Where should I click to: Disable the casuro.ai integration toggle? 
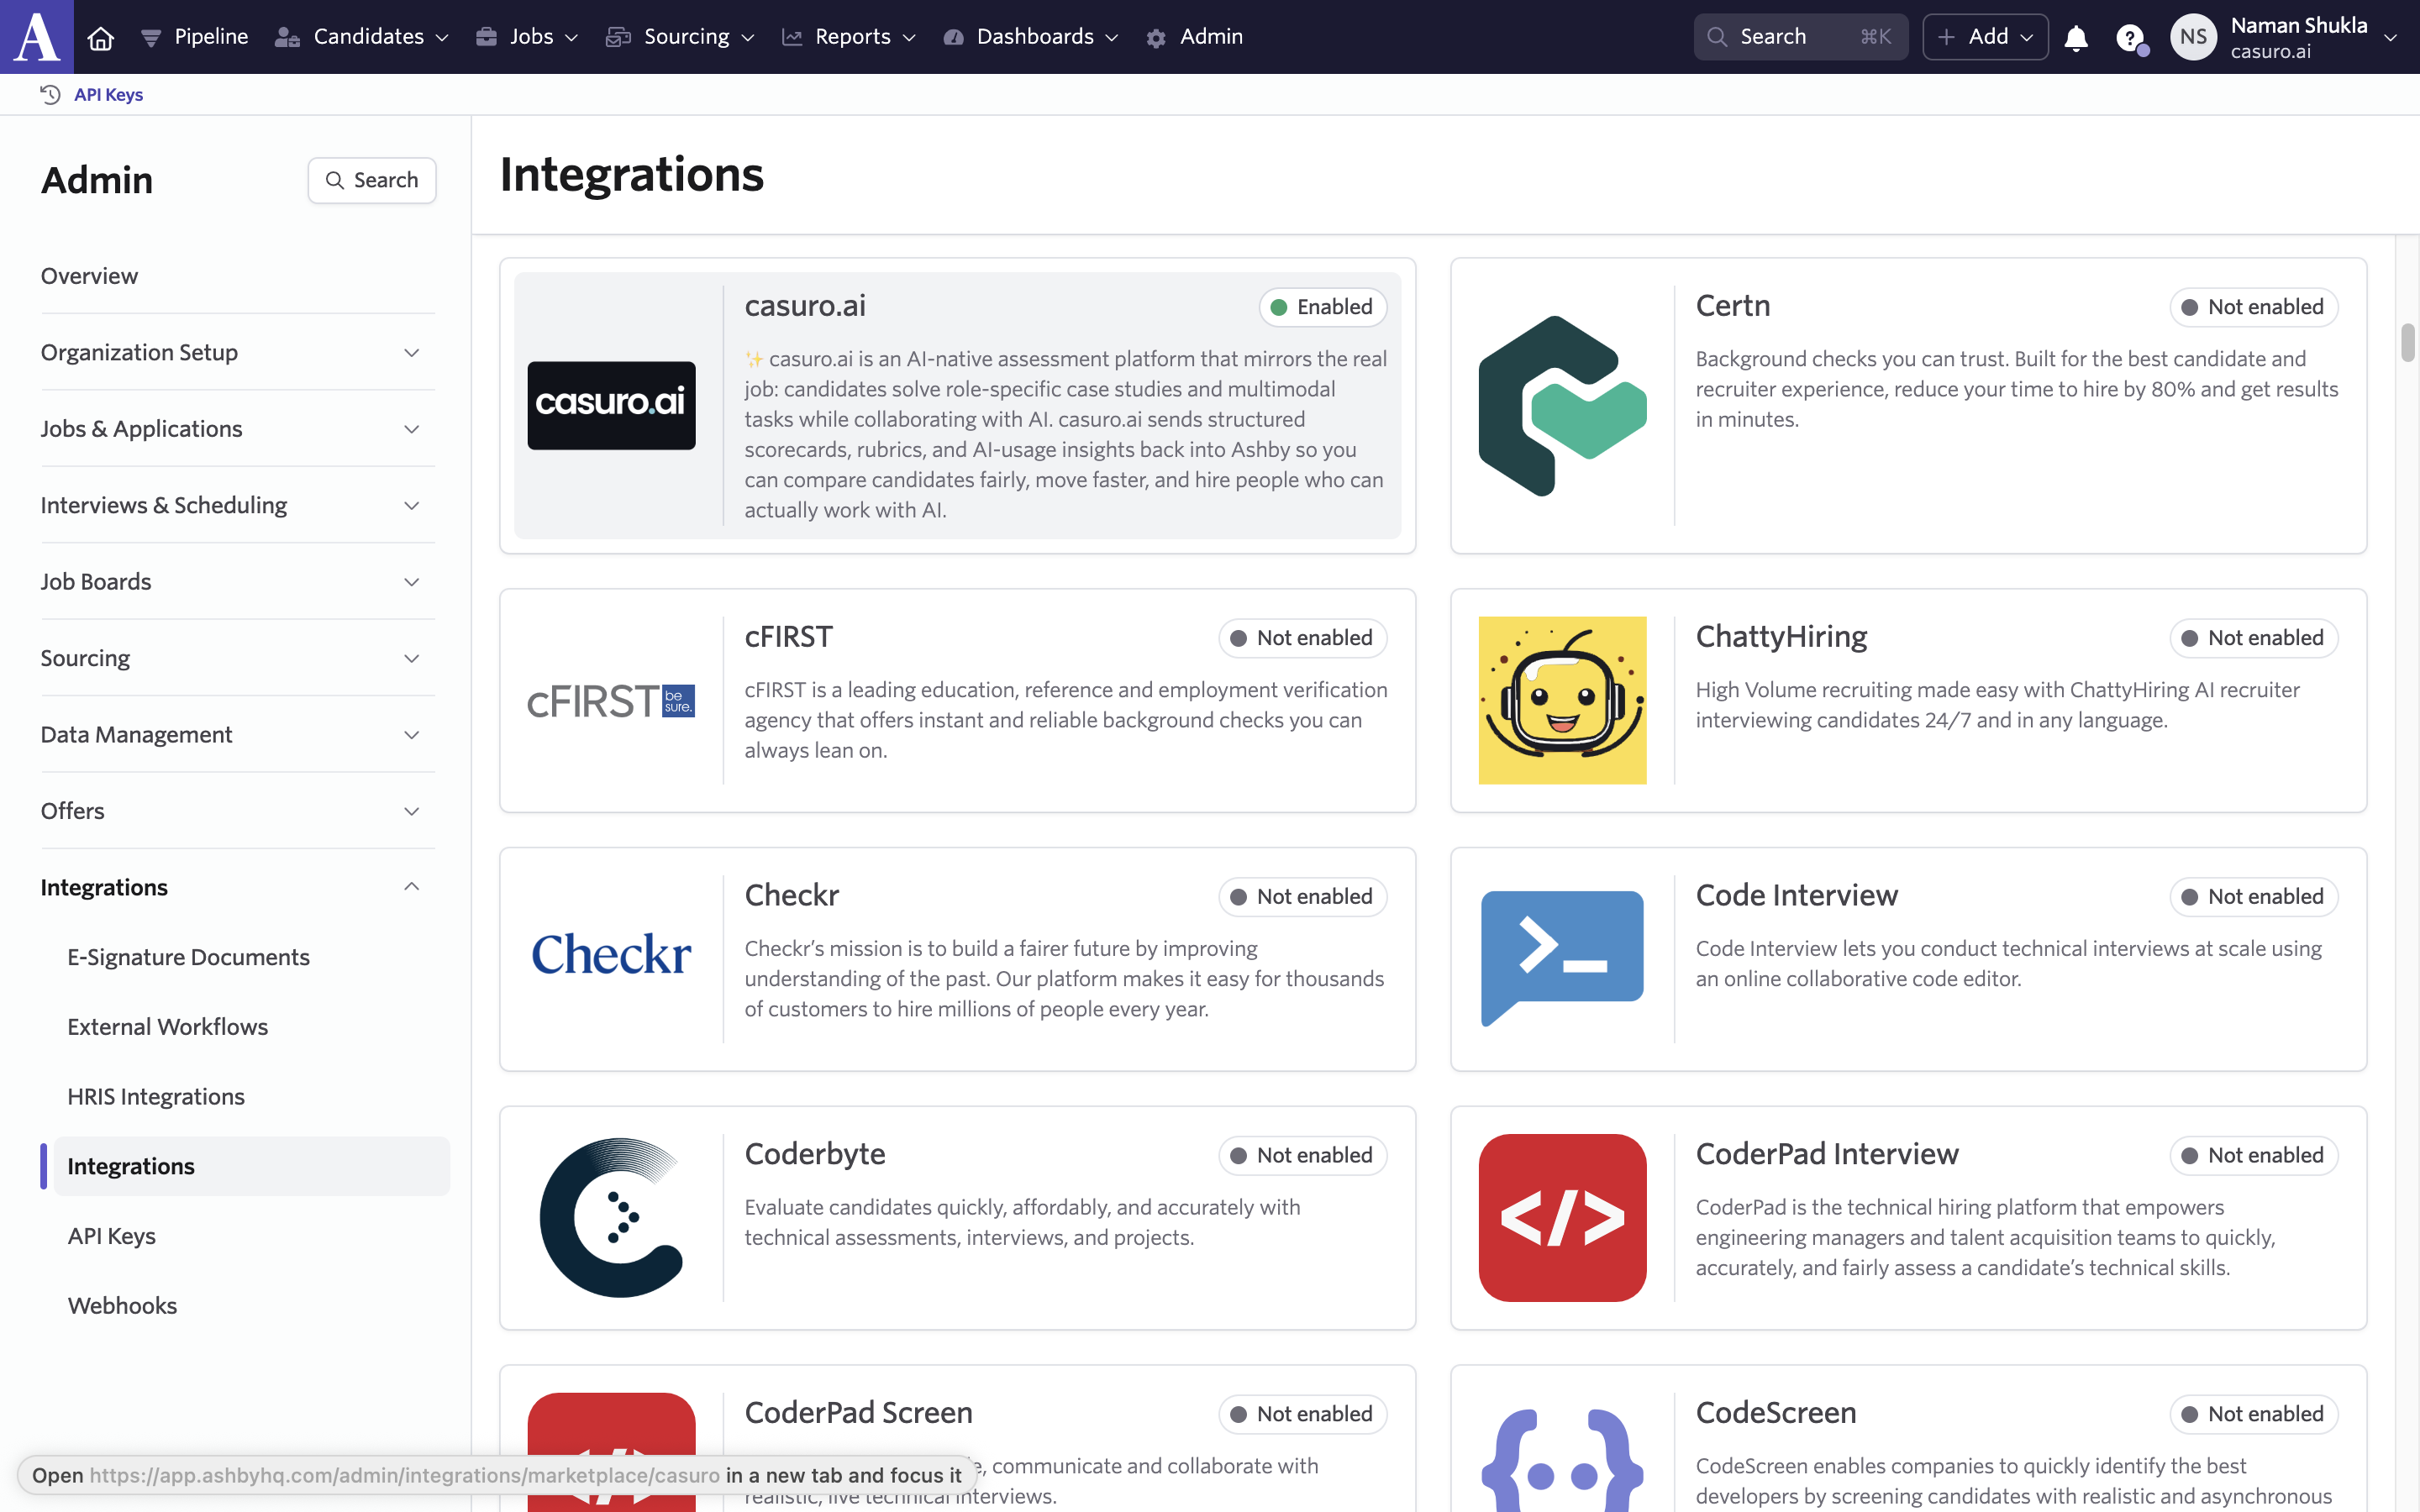point(1322,306)
